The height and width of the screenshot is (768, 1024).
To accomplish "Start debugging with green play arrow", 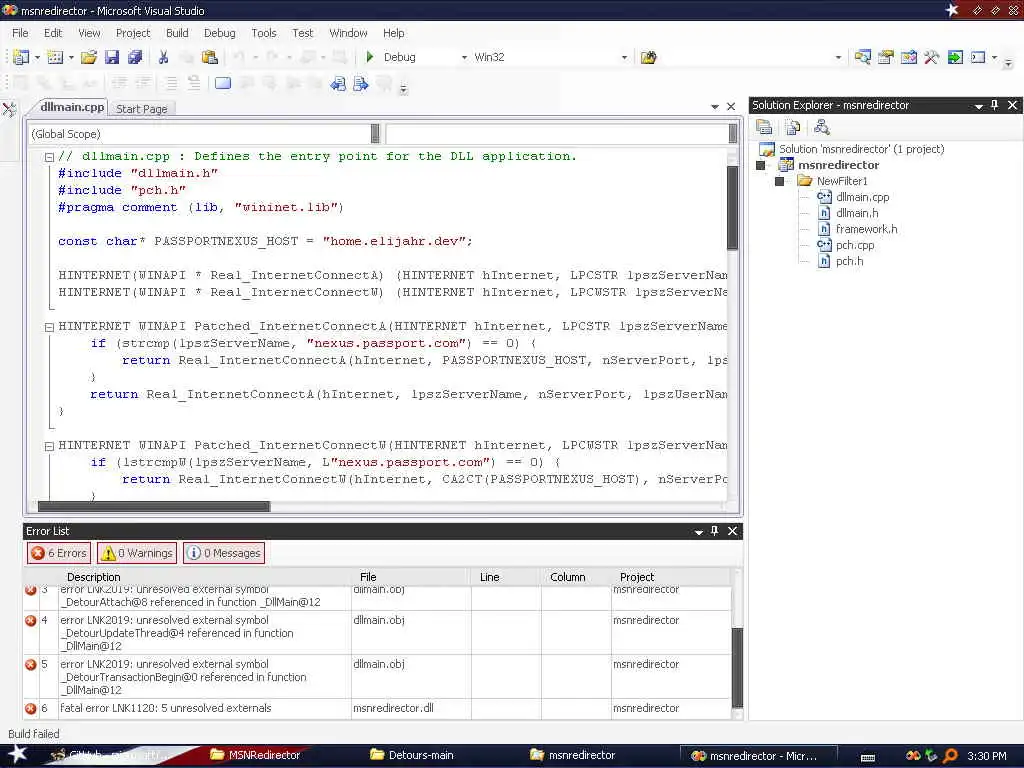I will pyautogui.click(x=370, y=57).
